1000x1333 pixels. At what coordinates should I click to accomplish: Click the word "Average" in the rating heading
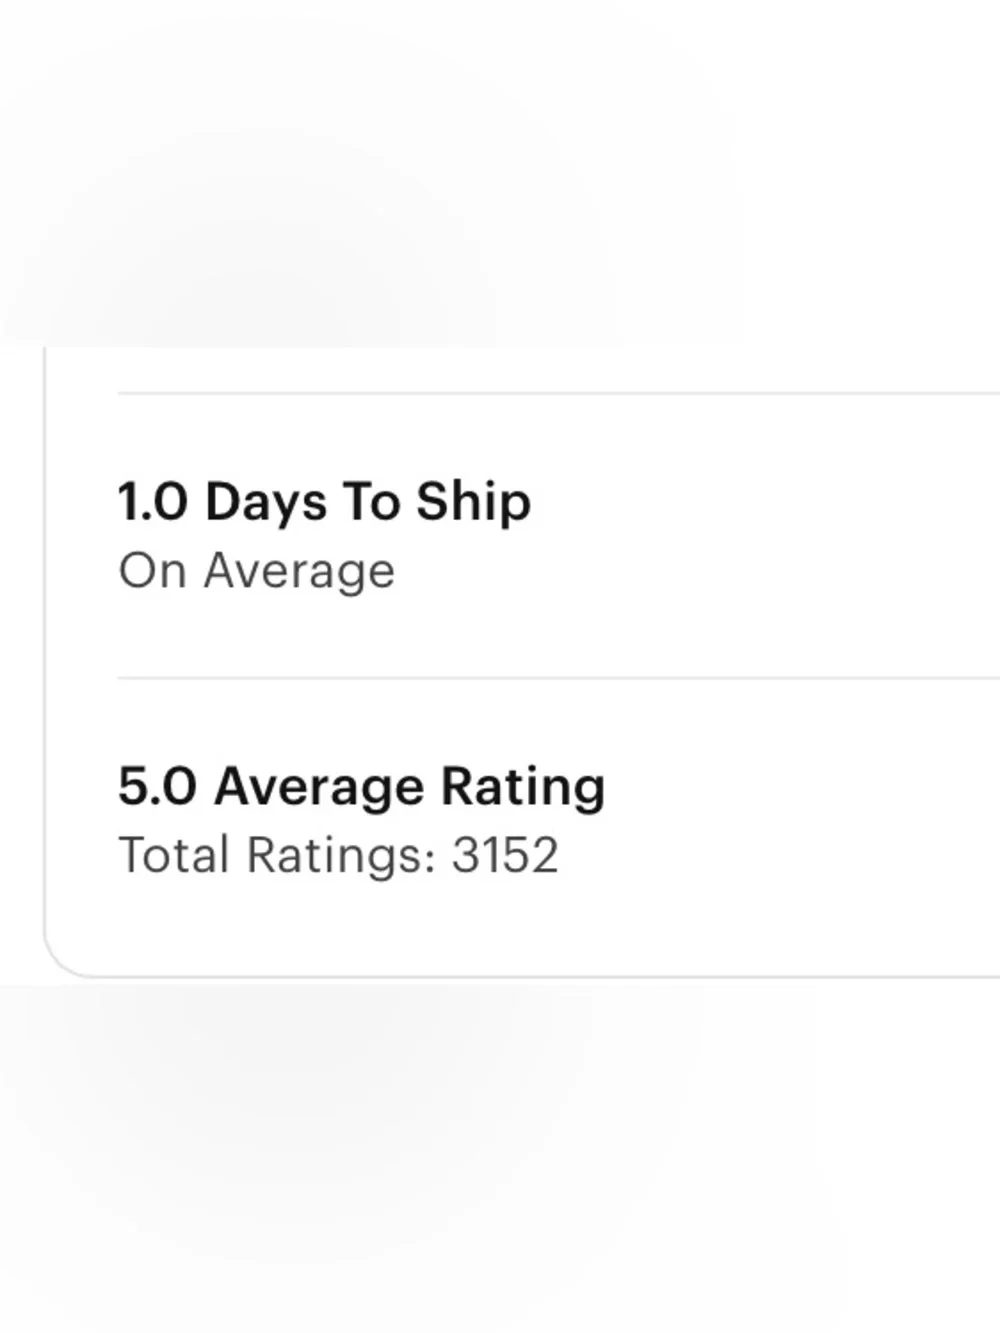click(x=319, y=786)
